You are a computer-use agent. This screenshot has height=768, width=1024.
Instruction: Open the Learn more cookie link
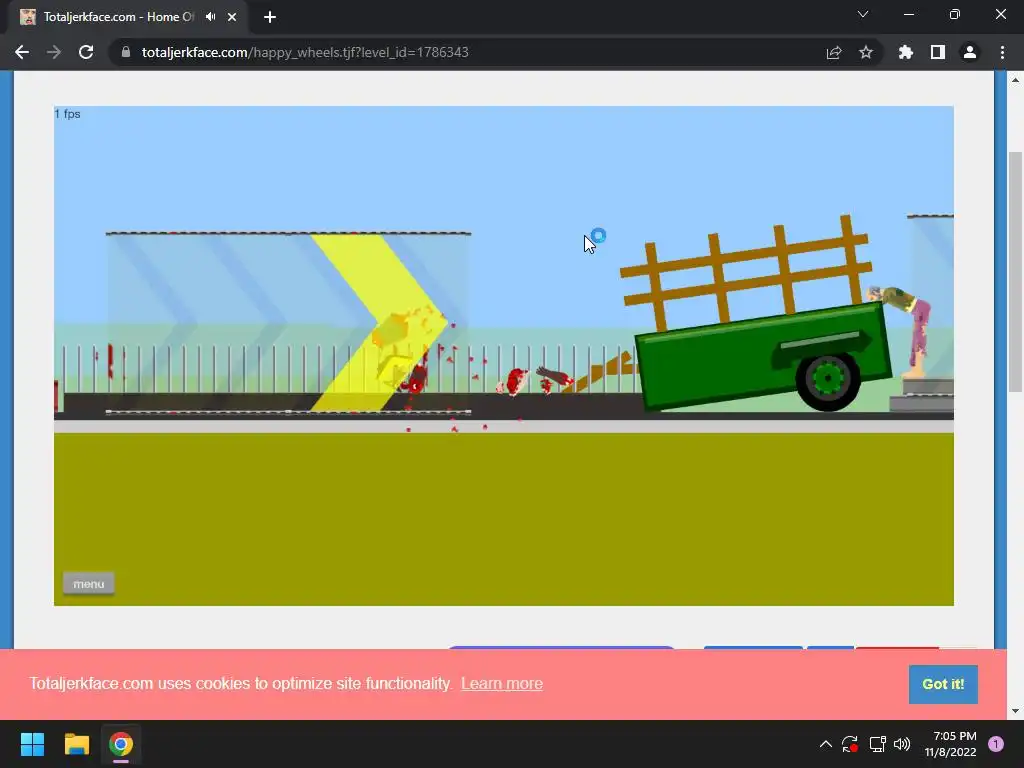point(502,684)
